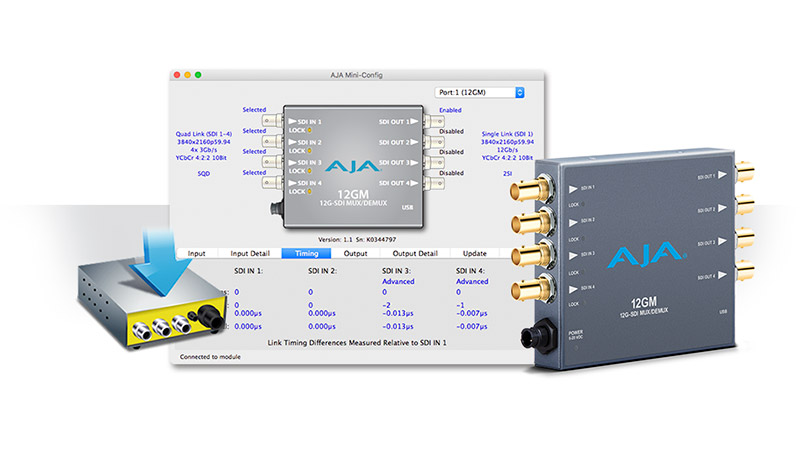Click the 'SQD' label on the left

(204, 173)
